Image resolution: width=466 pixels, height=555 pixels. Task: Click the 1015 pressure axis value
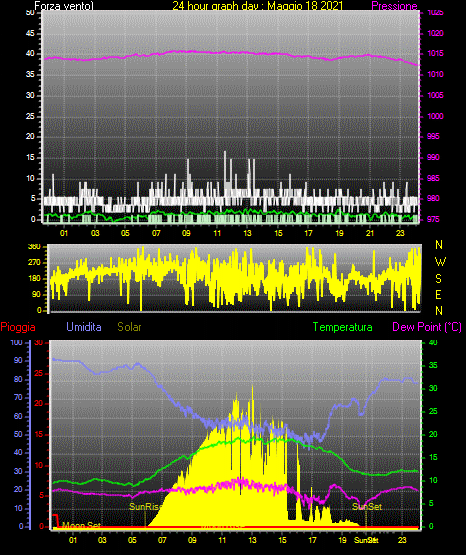435,53
